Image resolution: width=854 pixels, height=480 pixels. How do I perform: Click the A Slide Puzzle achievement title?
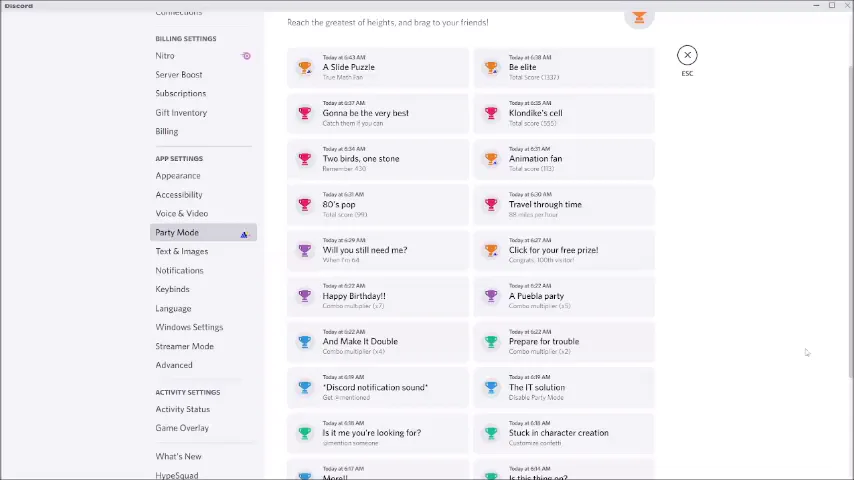pos(349,67)
